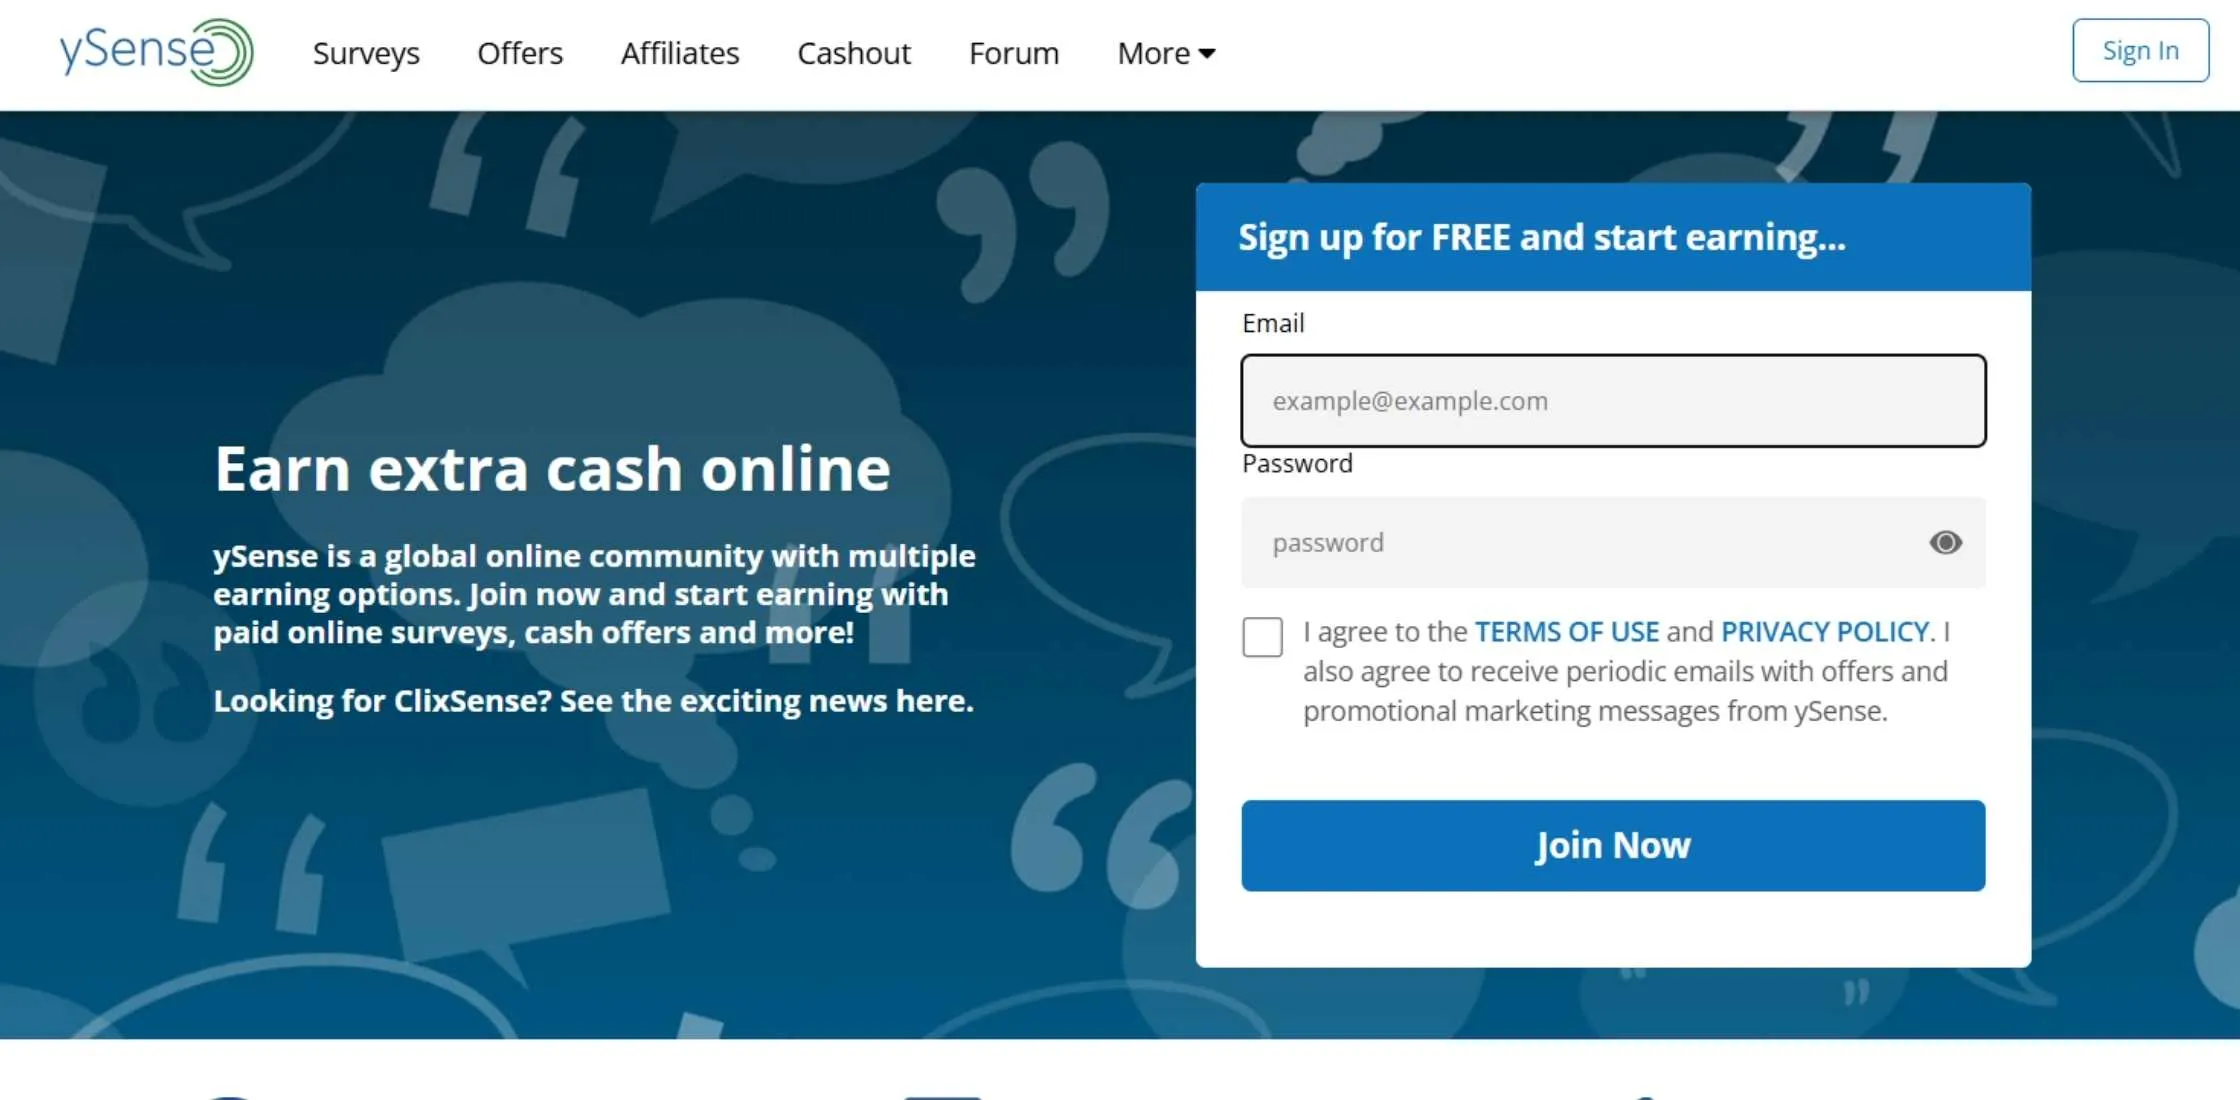Click the Password field label
This screenshot has height=1100, width=2240.
tap(1297, 463)
